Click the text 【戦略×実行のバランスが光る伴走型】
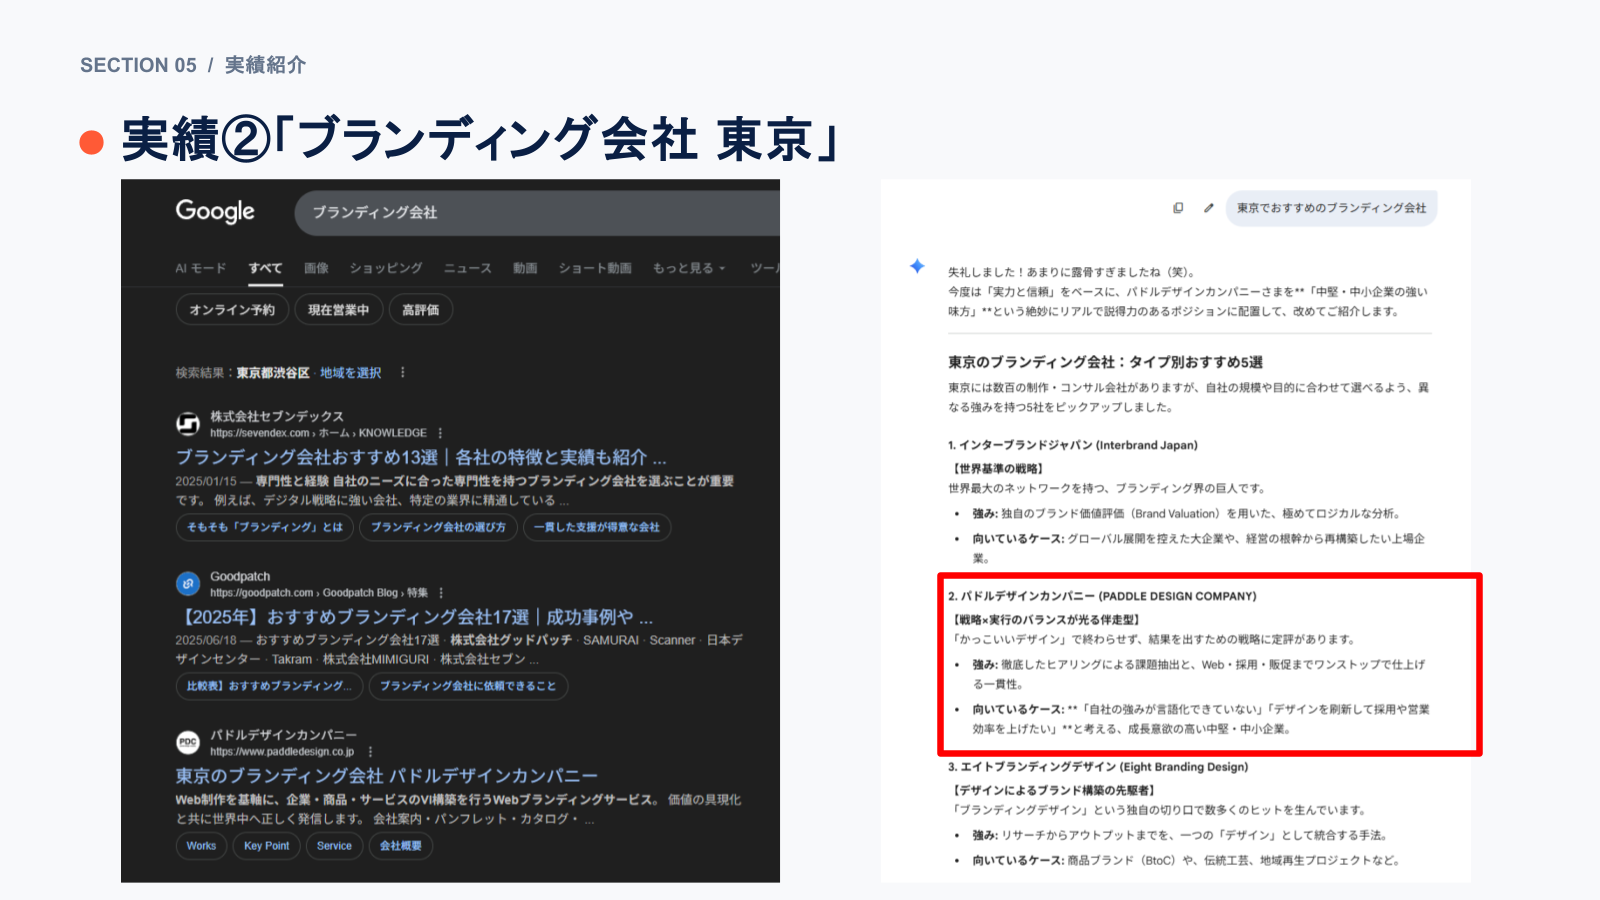The image size is (1600, 900). tap(1045, 620)
